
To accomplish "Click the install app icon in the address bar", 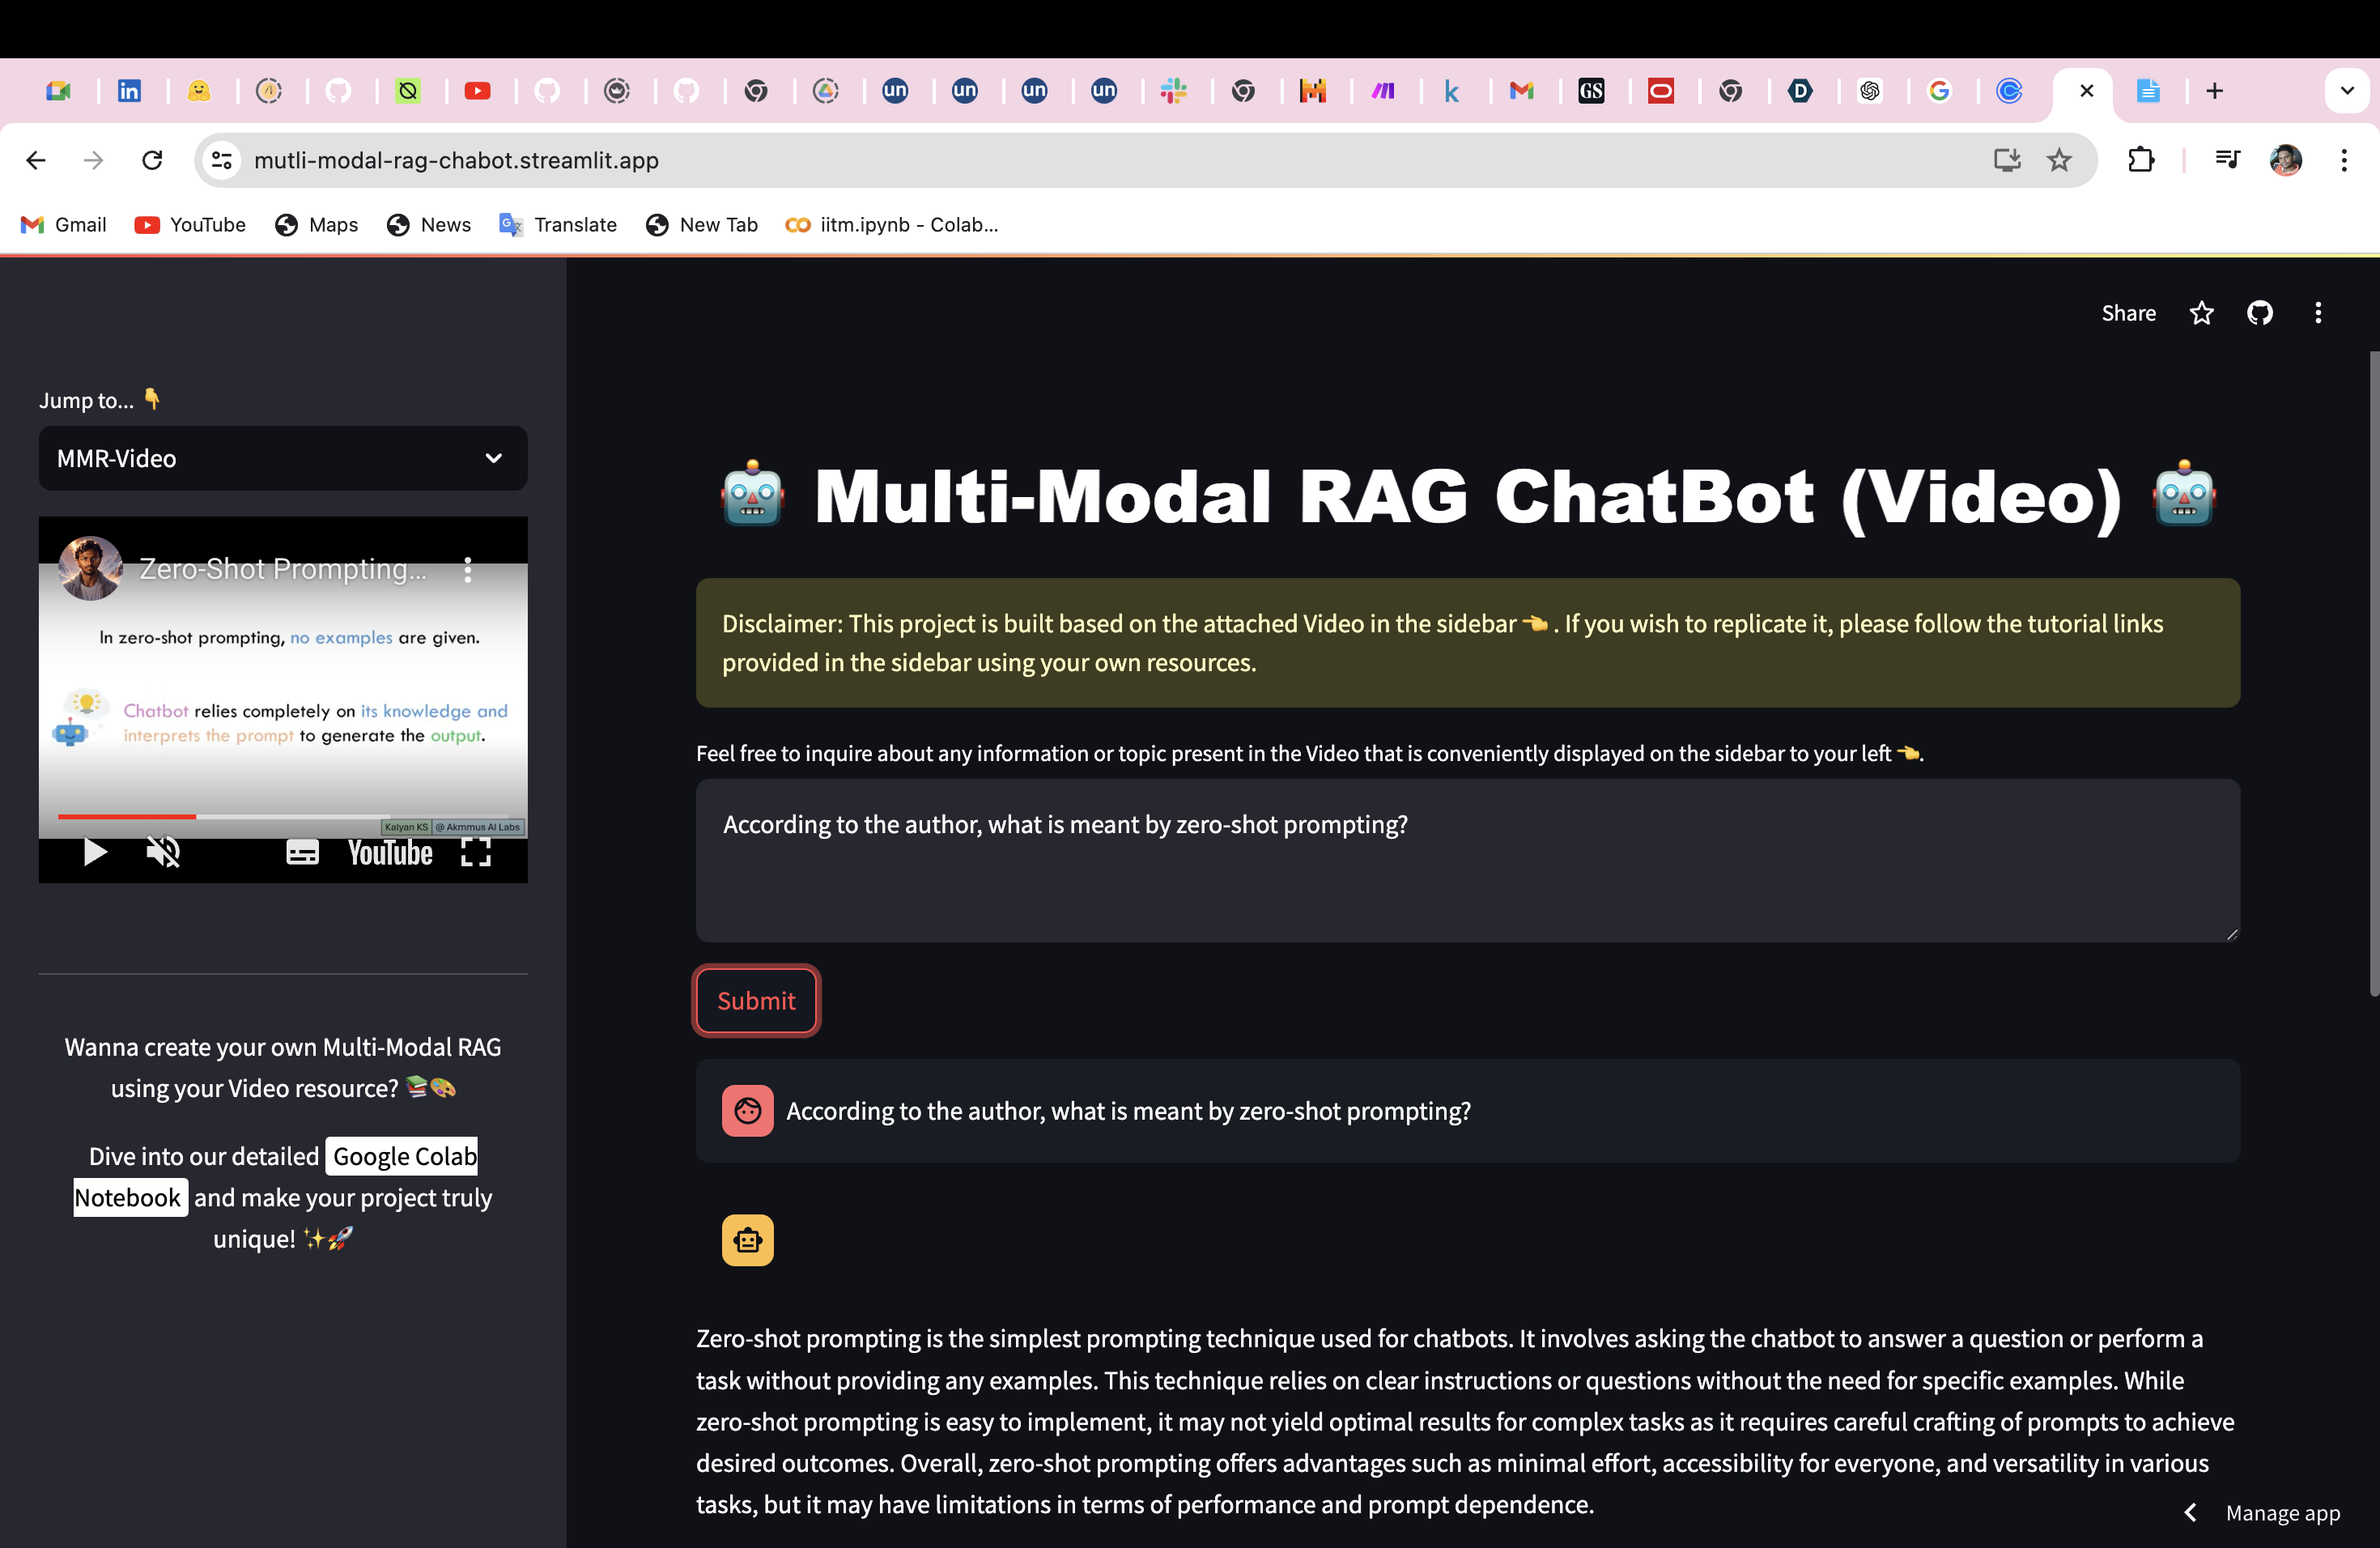I will (2006, 160).
